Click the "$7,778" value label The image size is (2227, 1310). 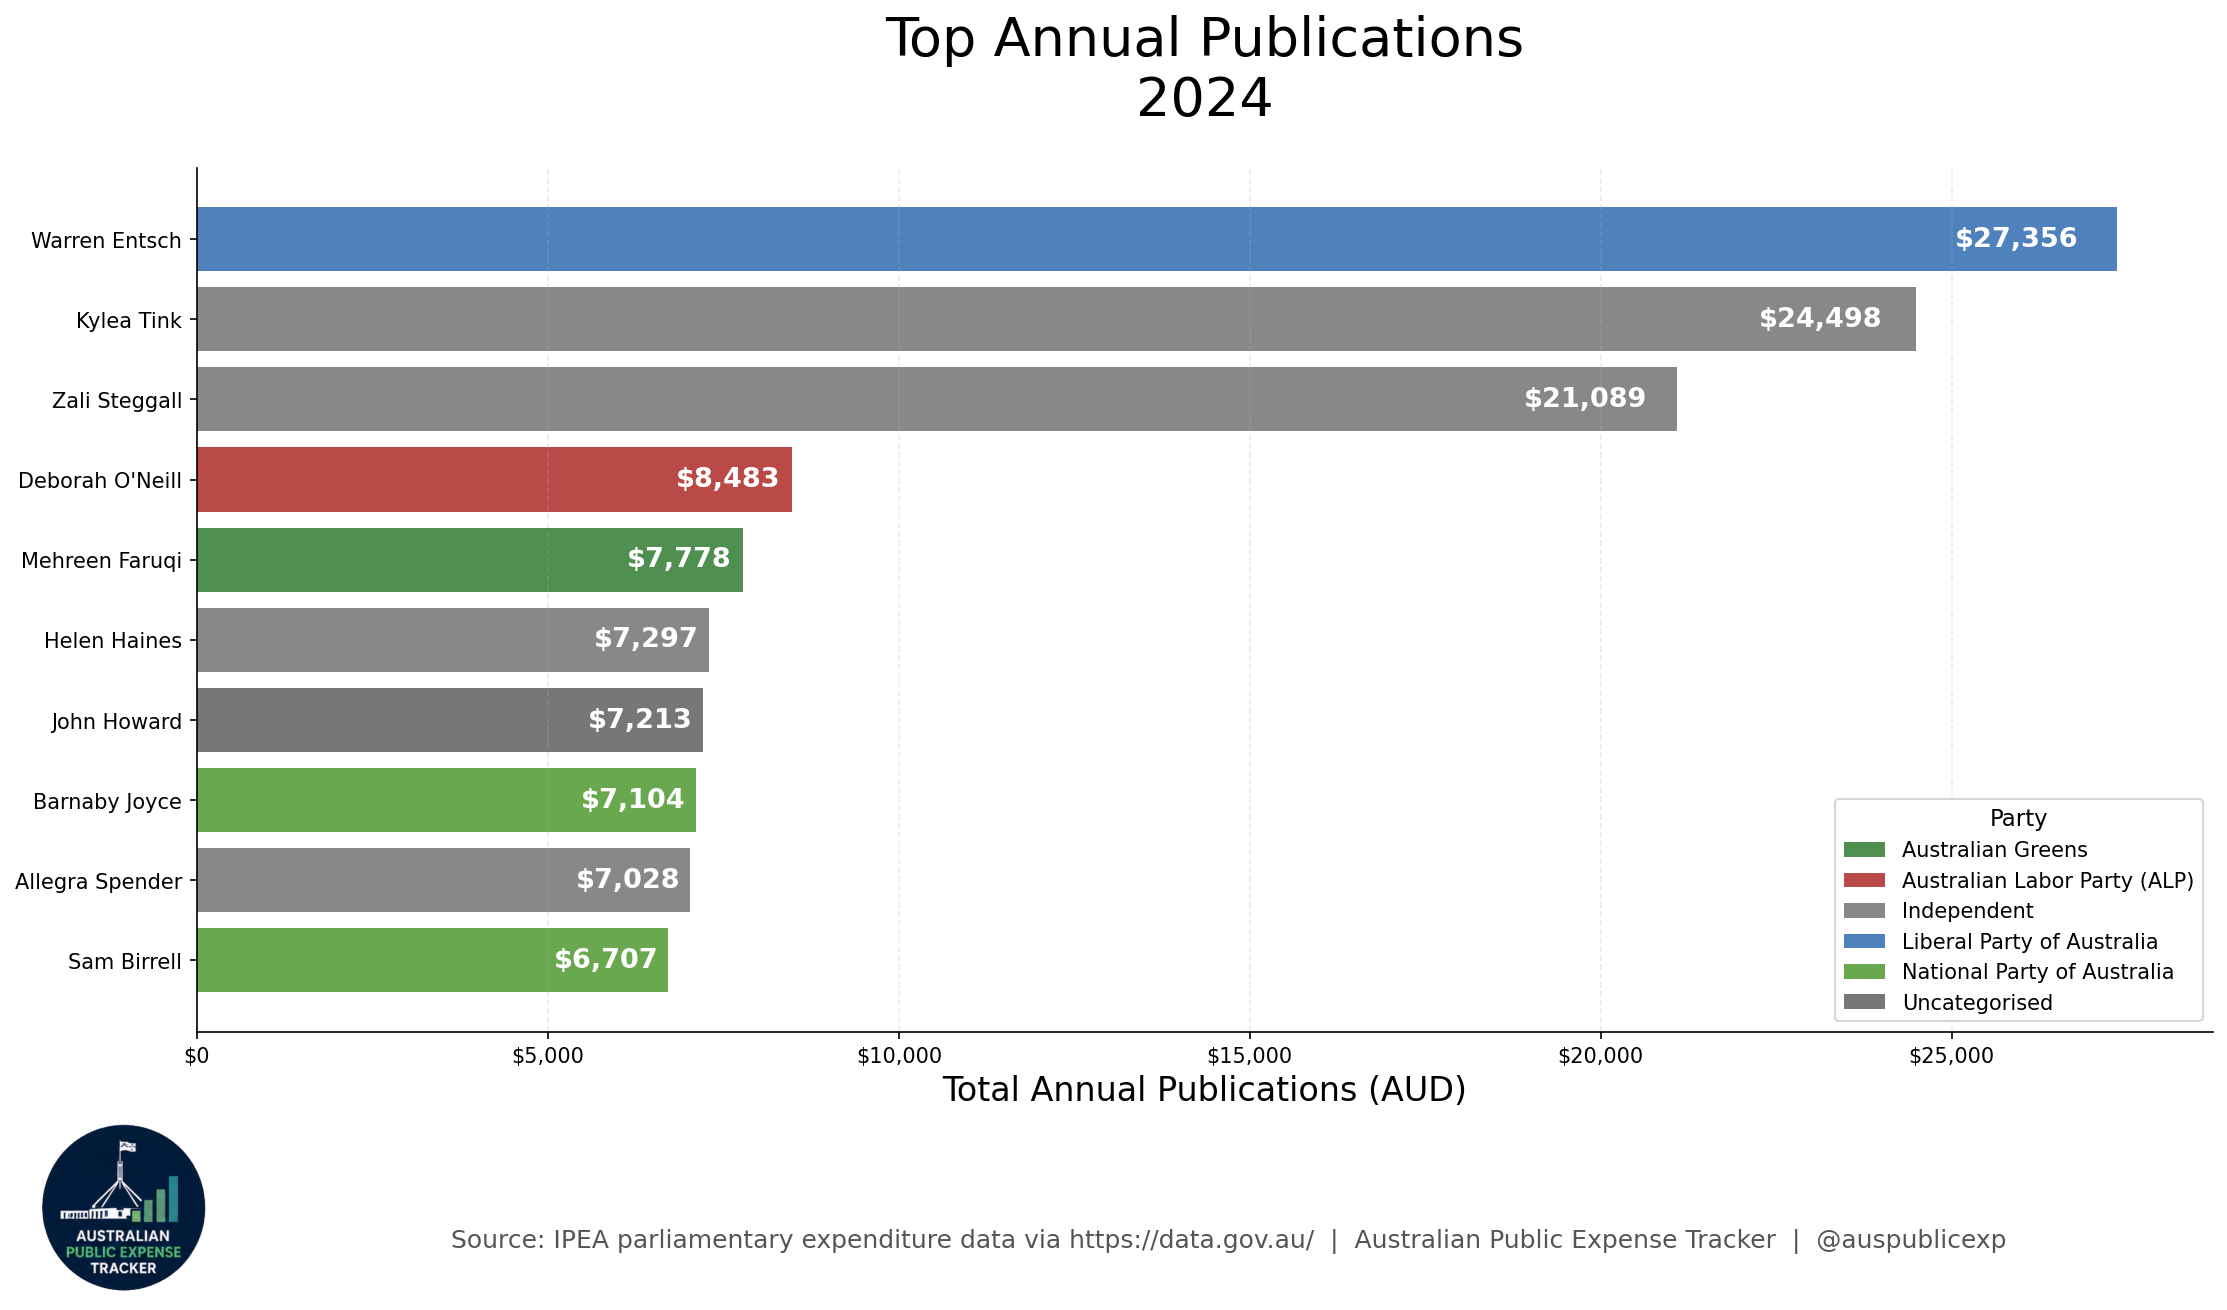tap(679, 558)
